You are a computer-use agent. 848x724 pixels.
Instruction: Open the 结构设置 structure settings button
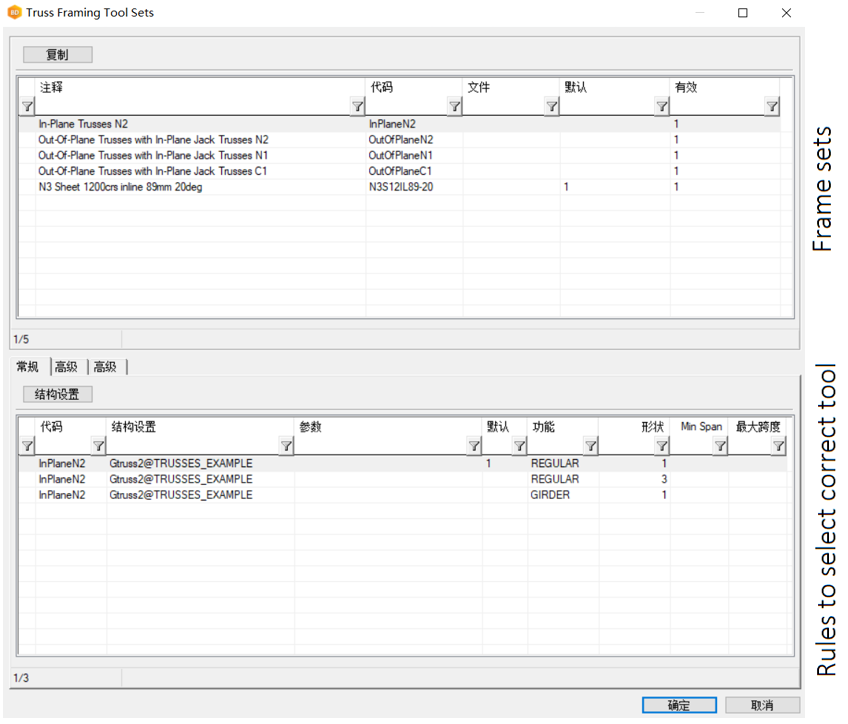point(57,394)
